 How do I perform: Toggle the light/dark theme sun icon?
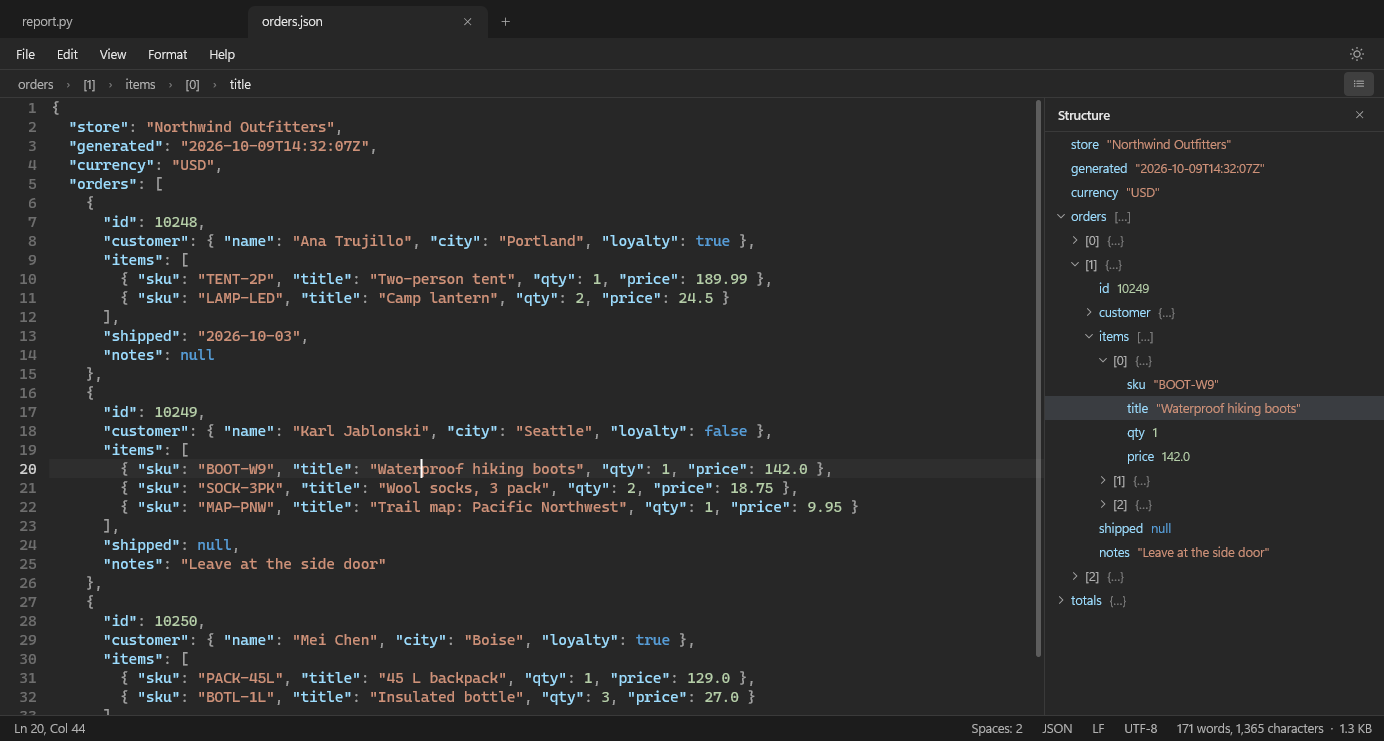pyautogui.click(x=1357, y=54)
